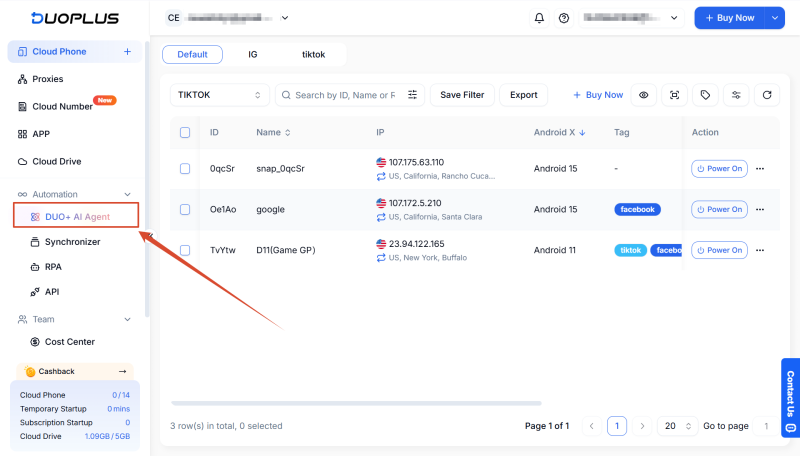Tick the select-all checkbox in table header
Viewport: 800px width, 456px height.
tap(185, 133)
